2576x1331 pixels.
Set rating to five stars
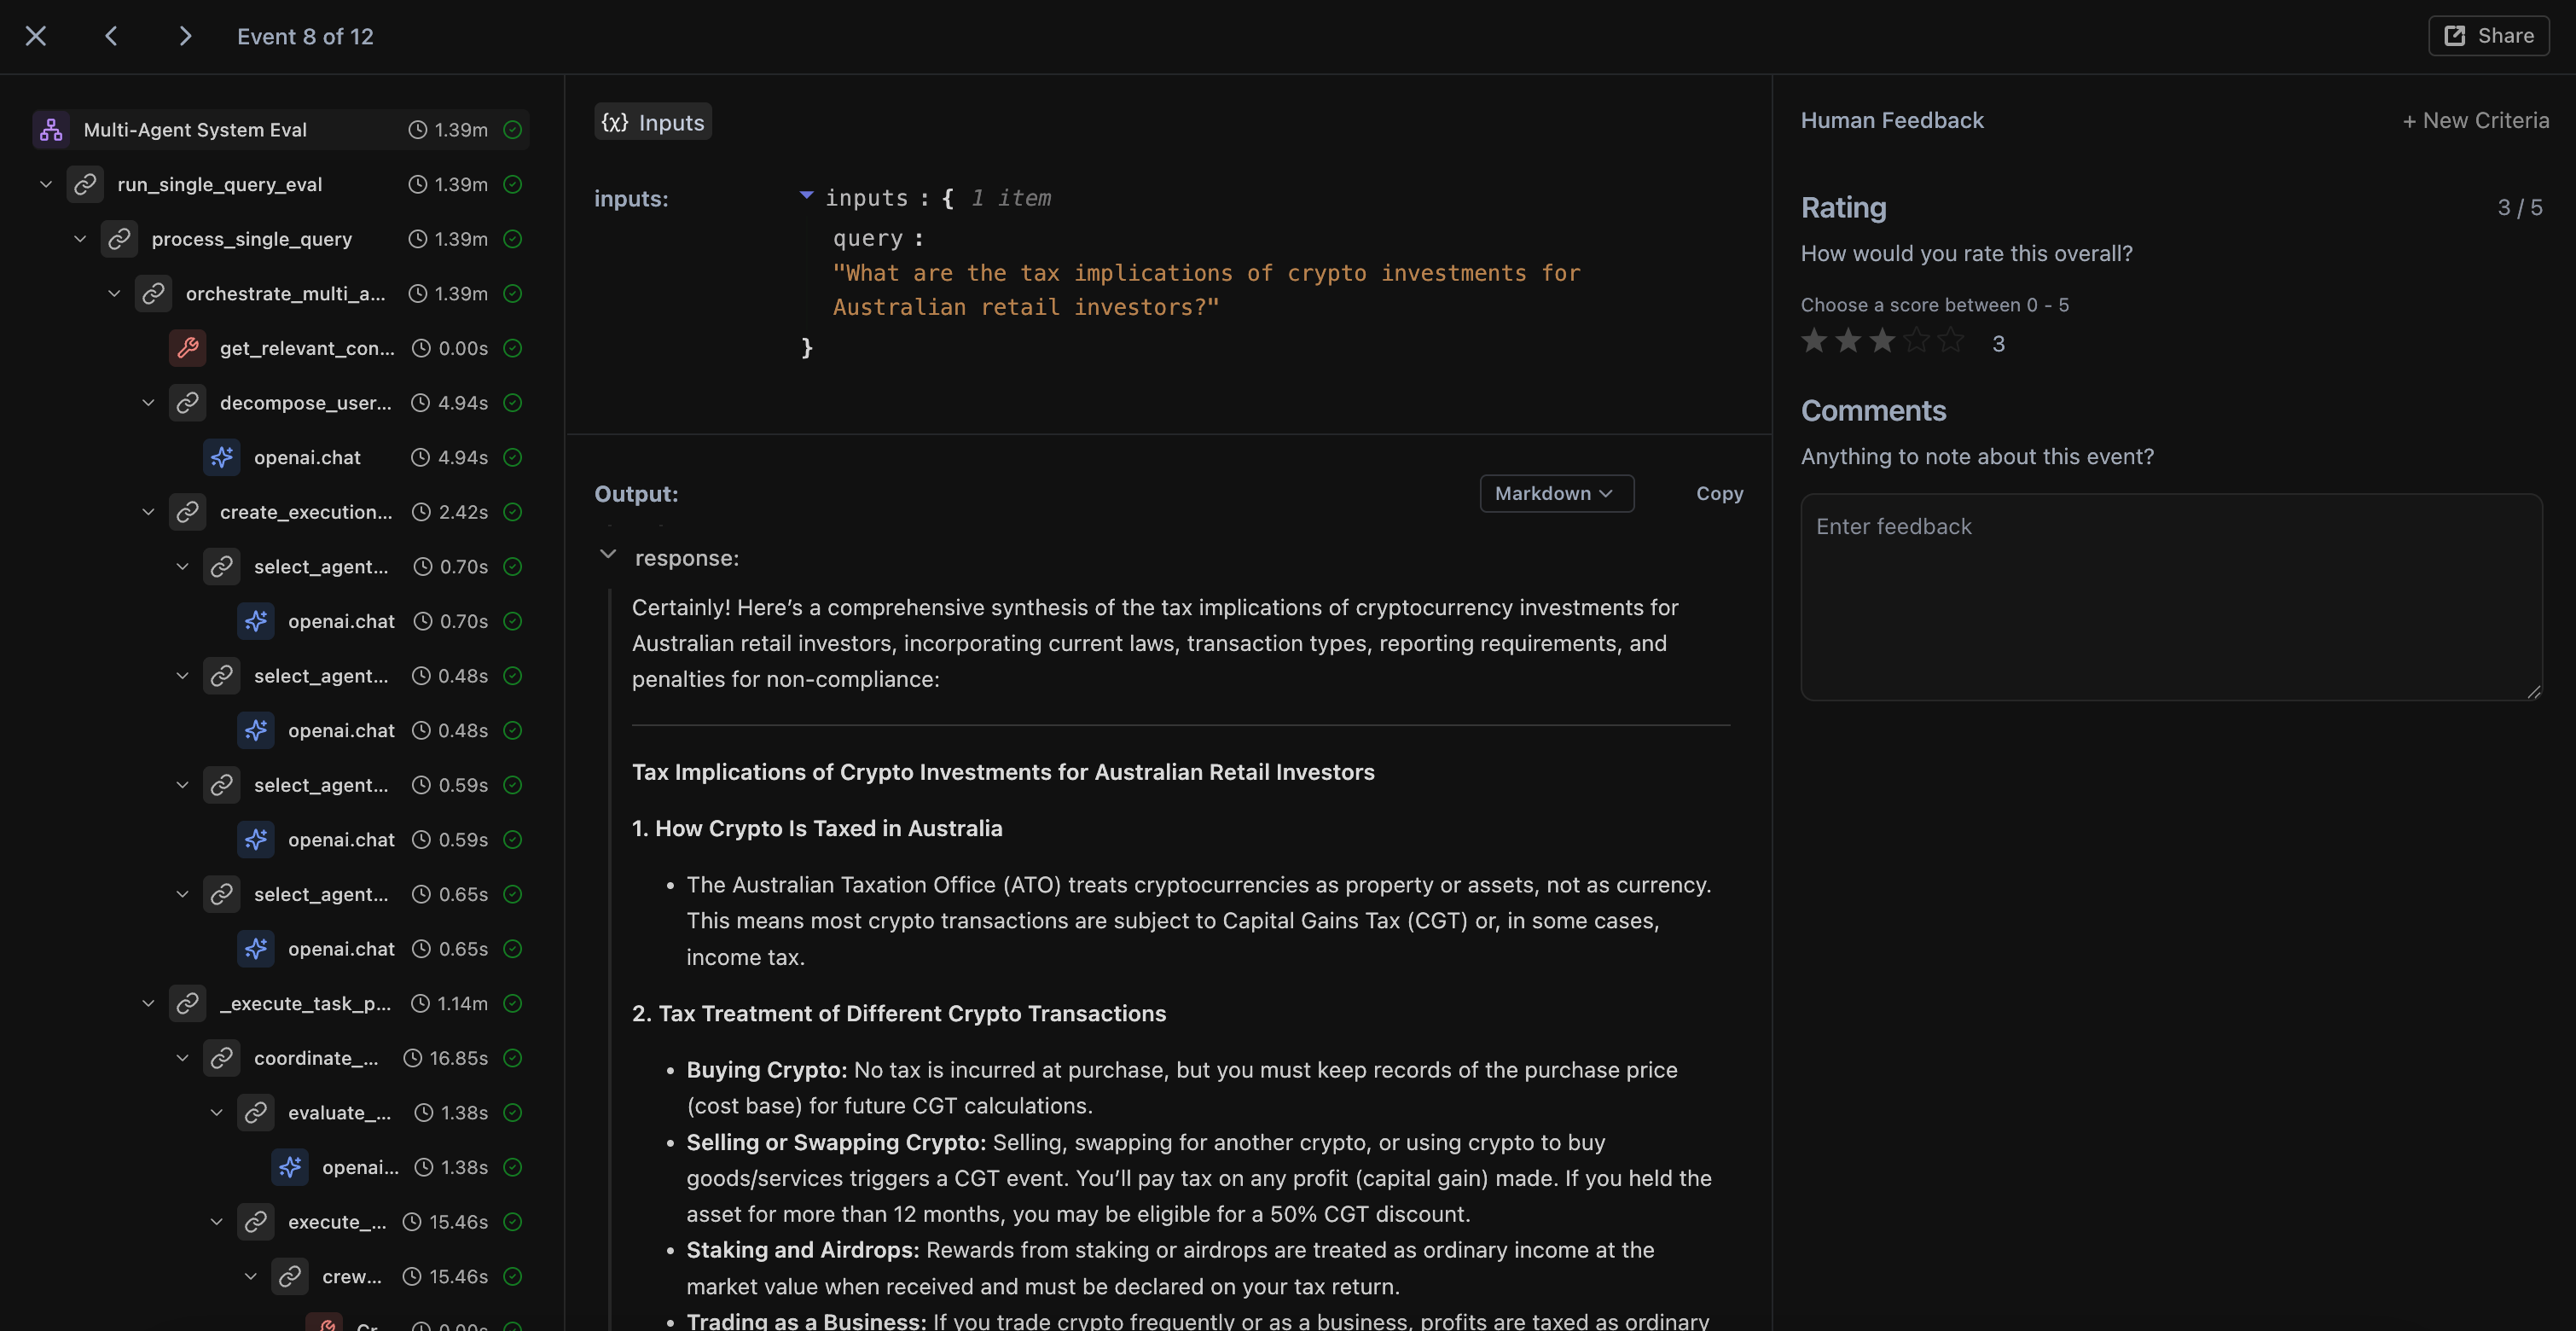coord(1950,341)
